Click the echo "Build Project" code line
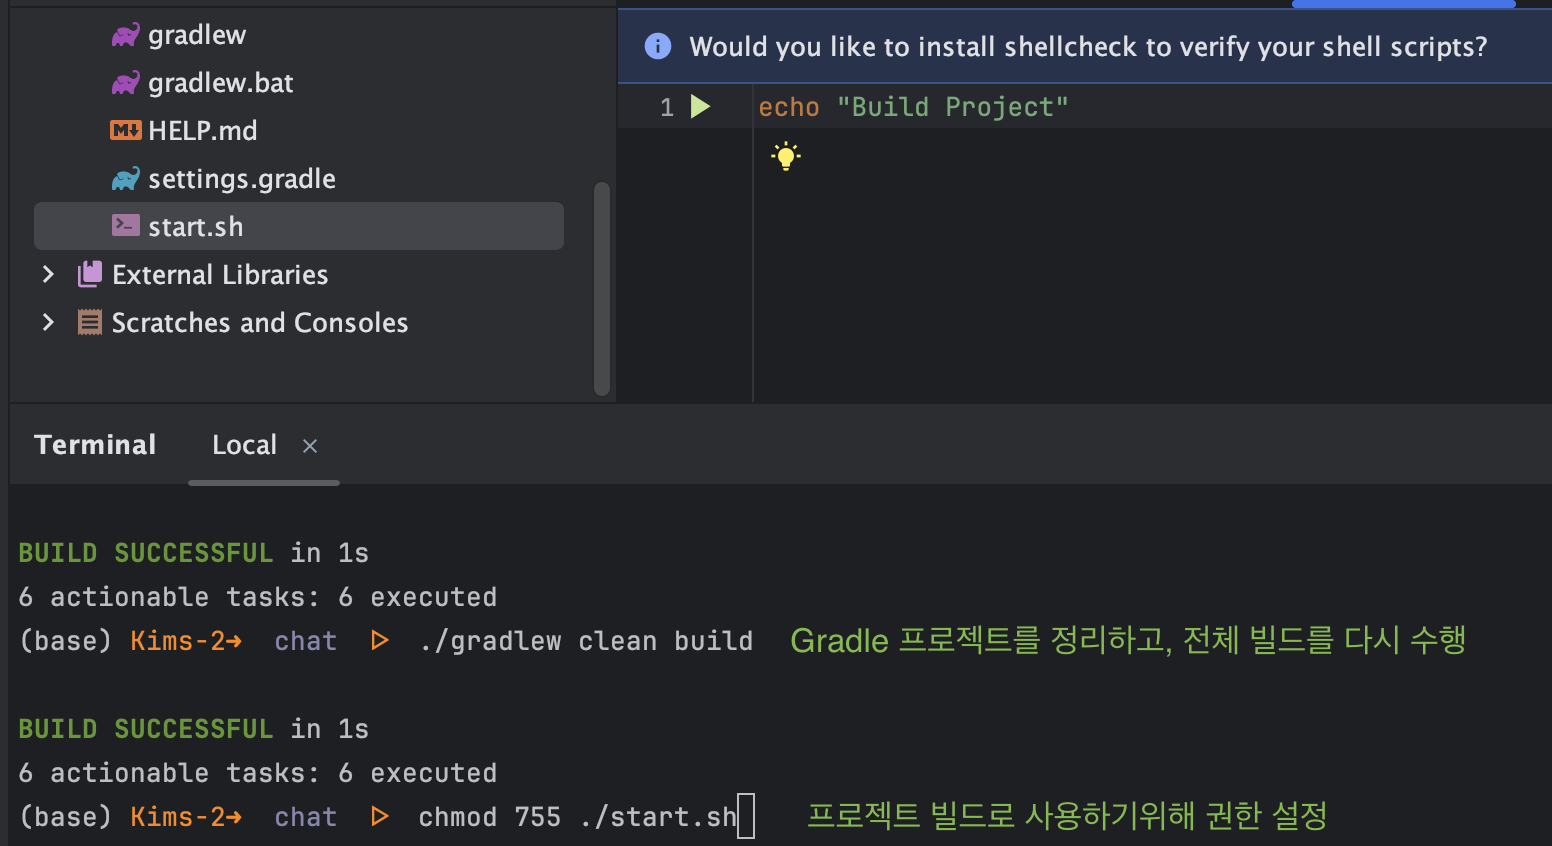 [912, 107]
